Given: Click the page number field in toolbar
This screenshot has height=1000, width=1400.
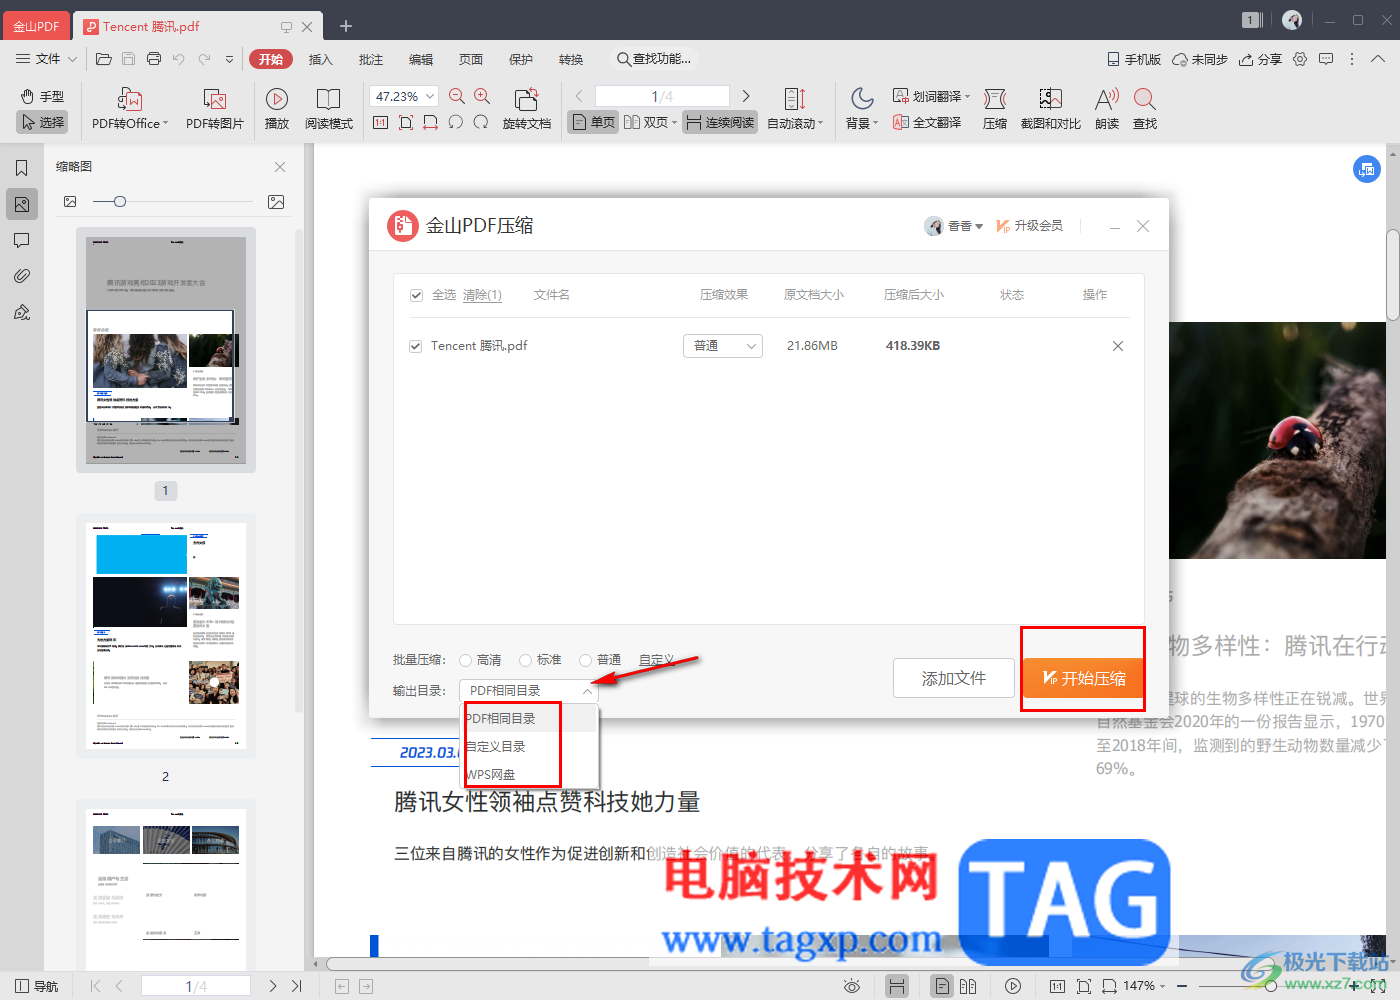Looking at the screenshot, I should pyautogui.click(x=662, y=96).
